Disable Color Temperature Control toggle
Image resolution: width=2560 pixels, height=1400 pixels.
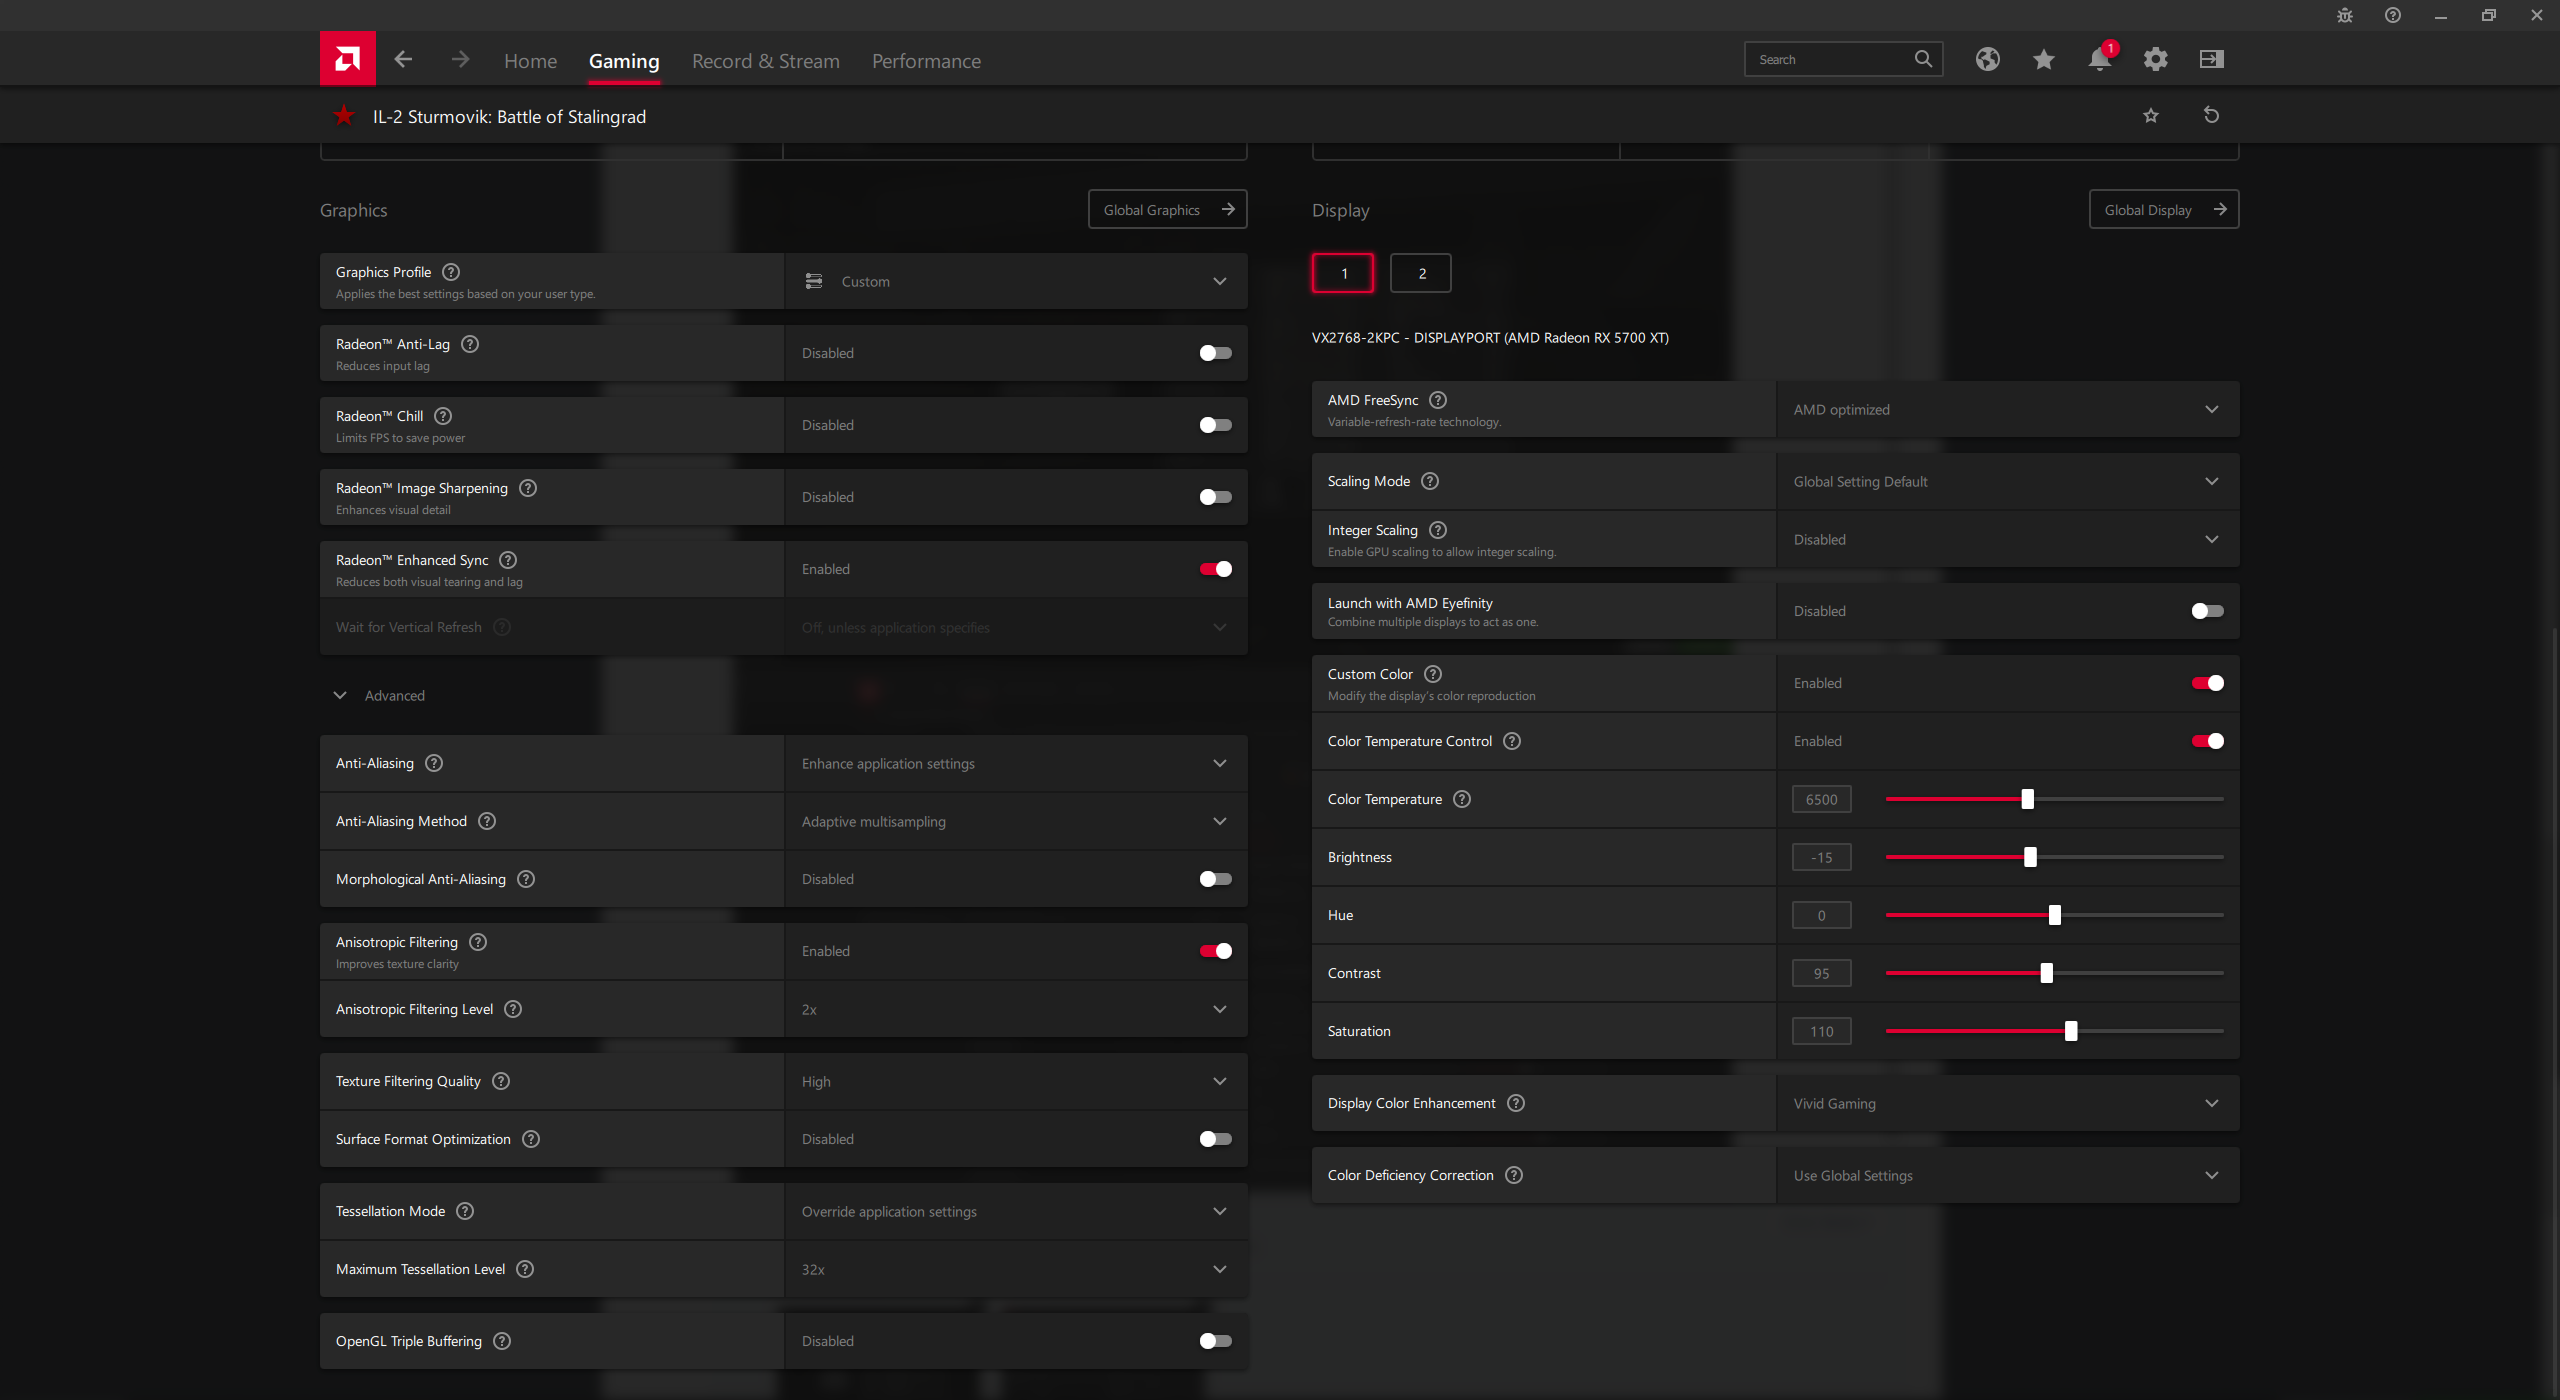coord(2207,741)
